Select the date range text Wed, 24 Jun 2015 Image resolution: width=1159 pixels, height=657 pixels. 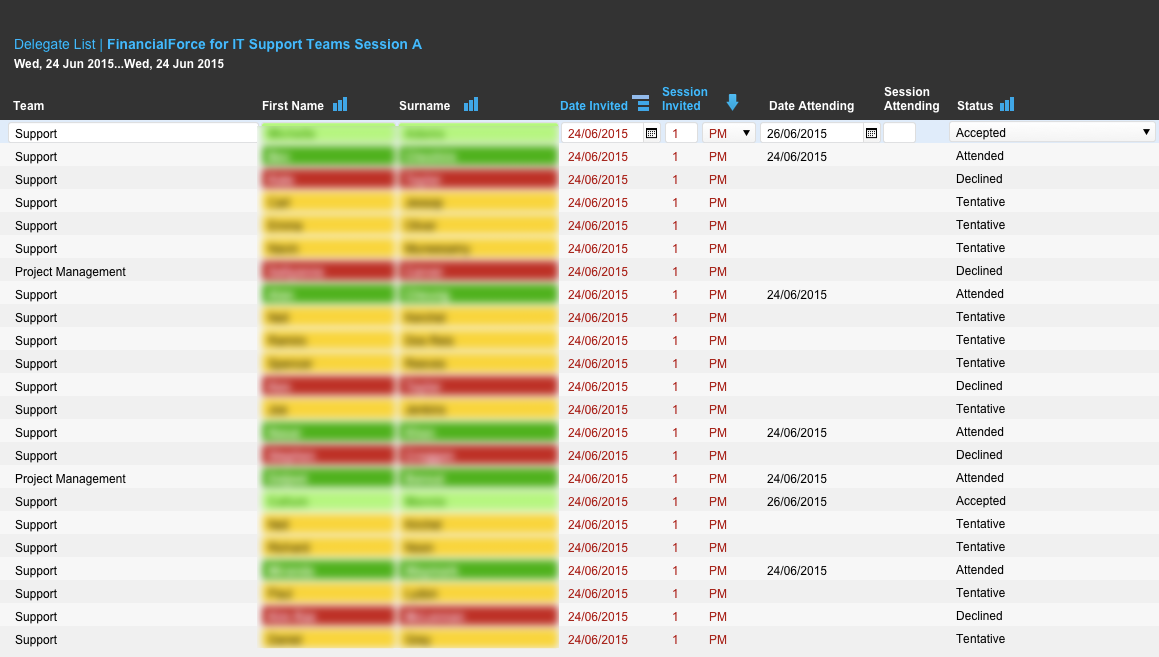coord(119,64)
